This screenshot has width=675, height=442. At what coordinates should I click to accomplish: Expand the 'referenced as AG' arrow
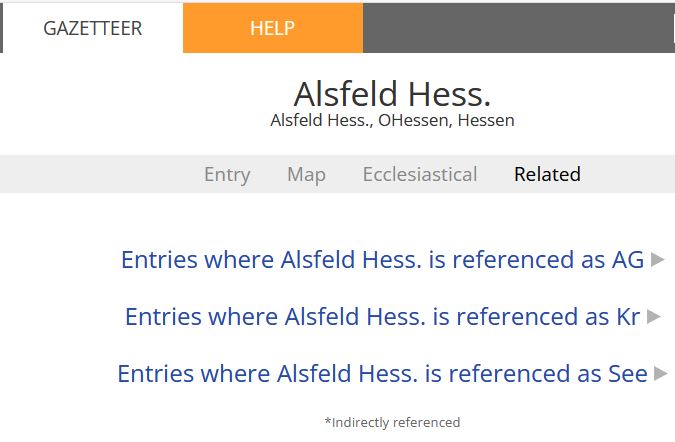657,260
